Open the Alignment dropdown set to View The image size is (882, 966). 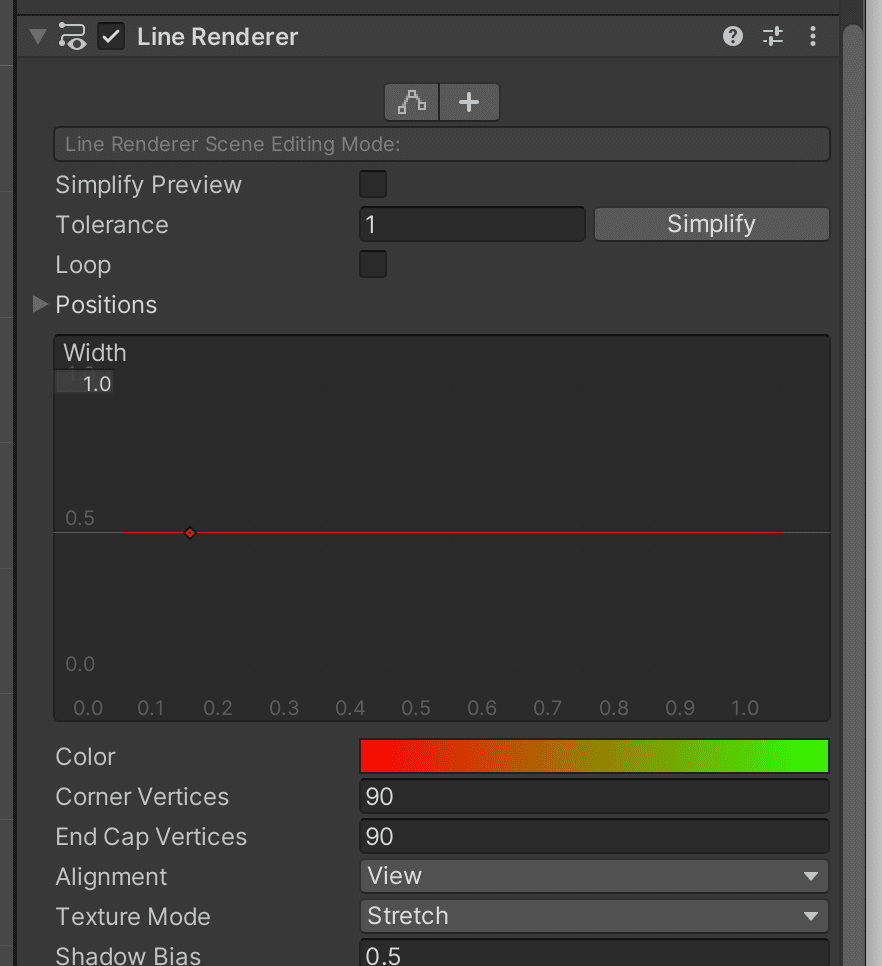tap(593, 877)
